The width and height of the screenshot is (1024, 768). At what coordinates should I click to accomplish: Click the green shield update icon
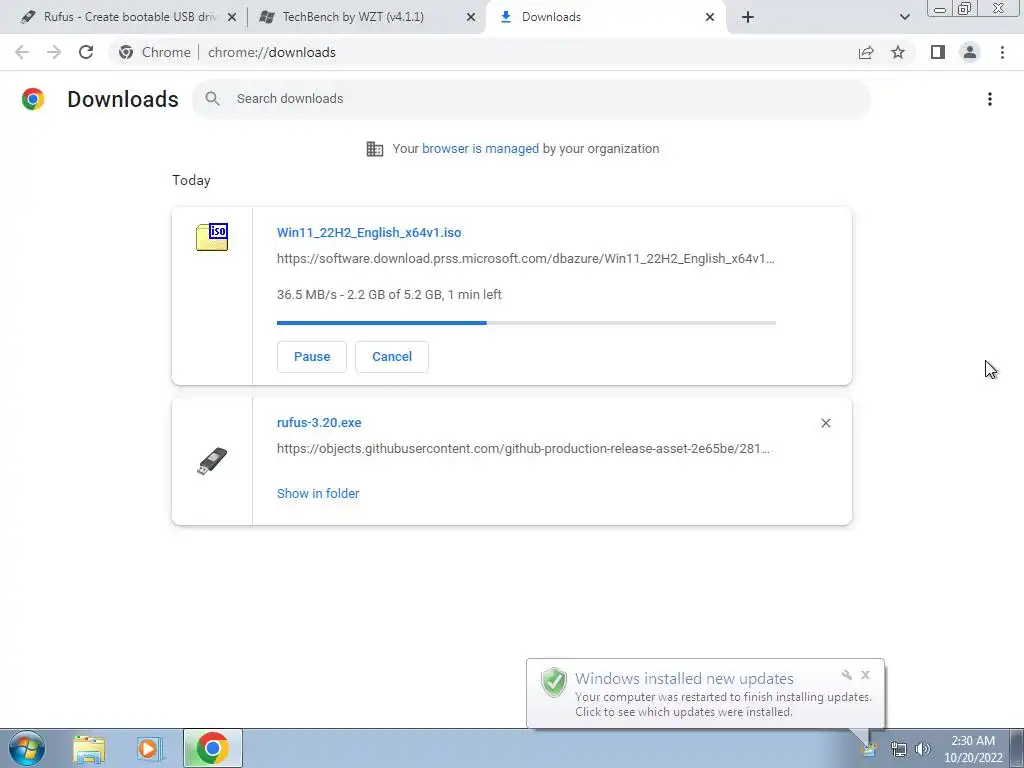pyautogui.click(x=554, y=682)
